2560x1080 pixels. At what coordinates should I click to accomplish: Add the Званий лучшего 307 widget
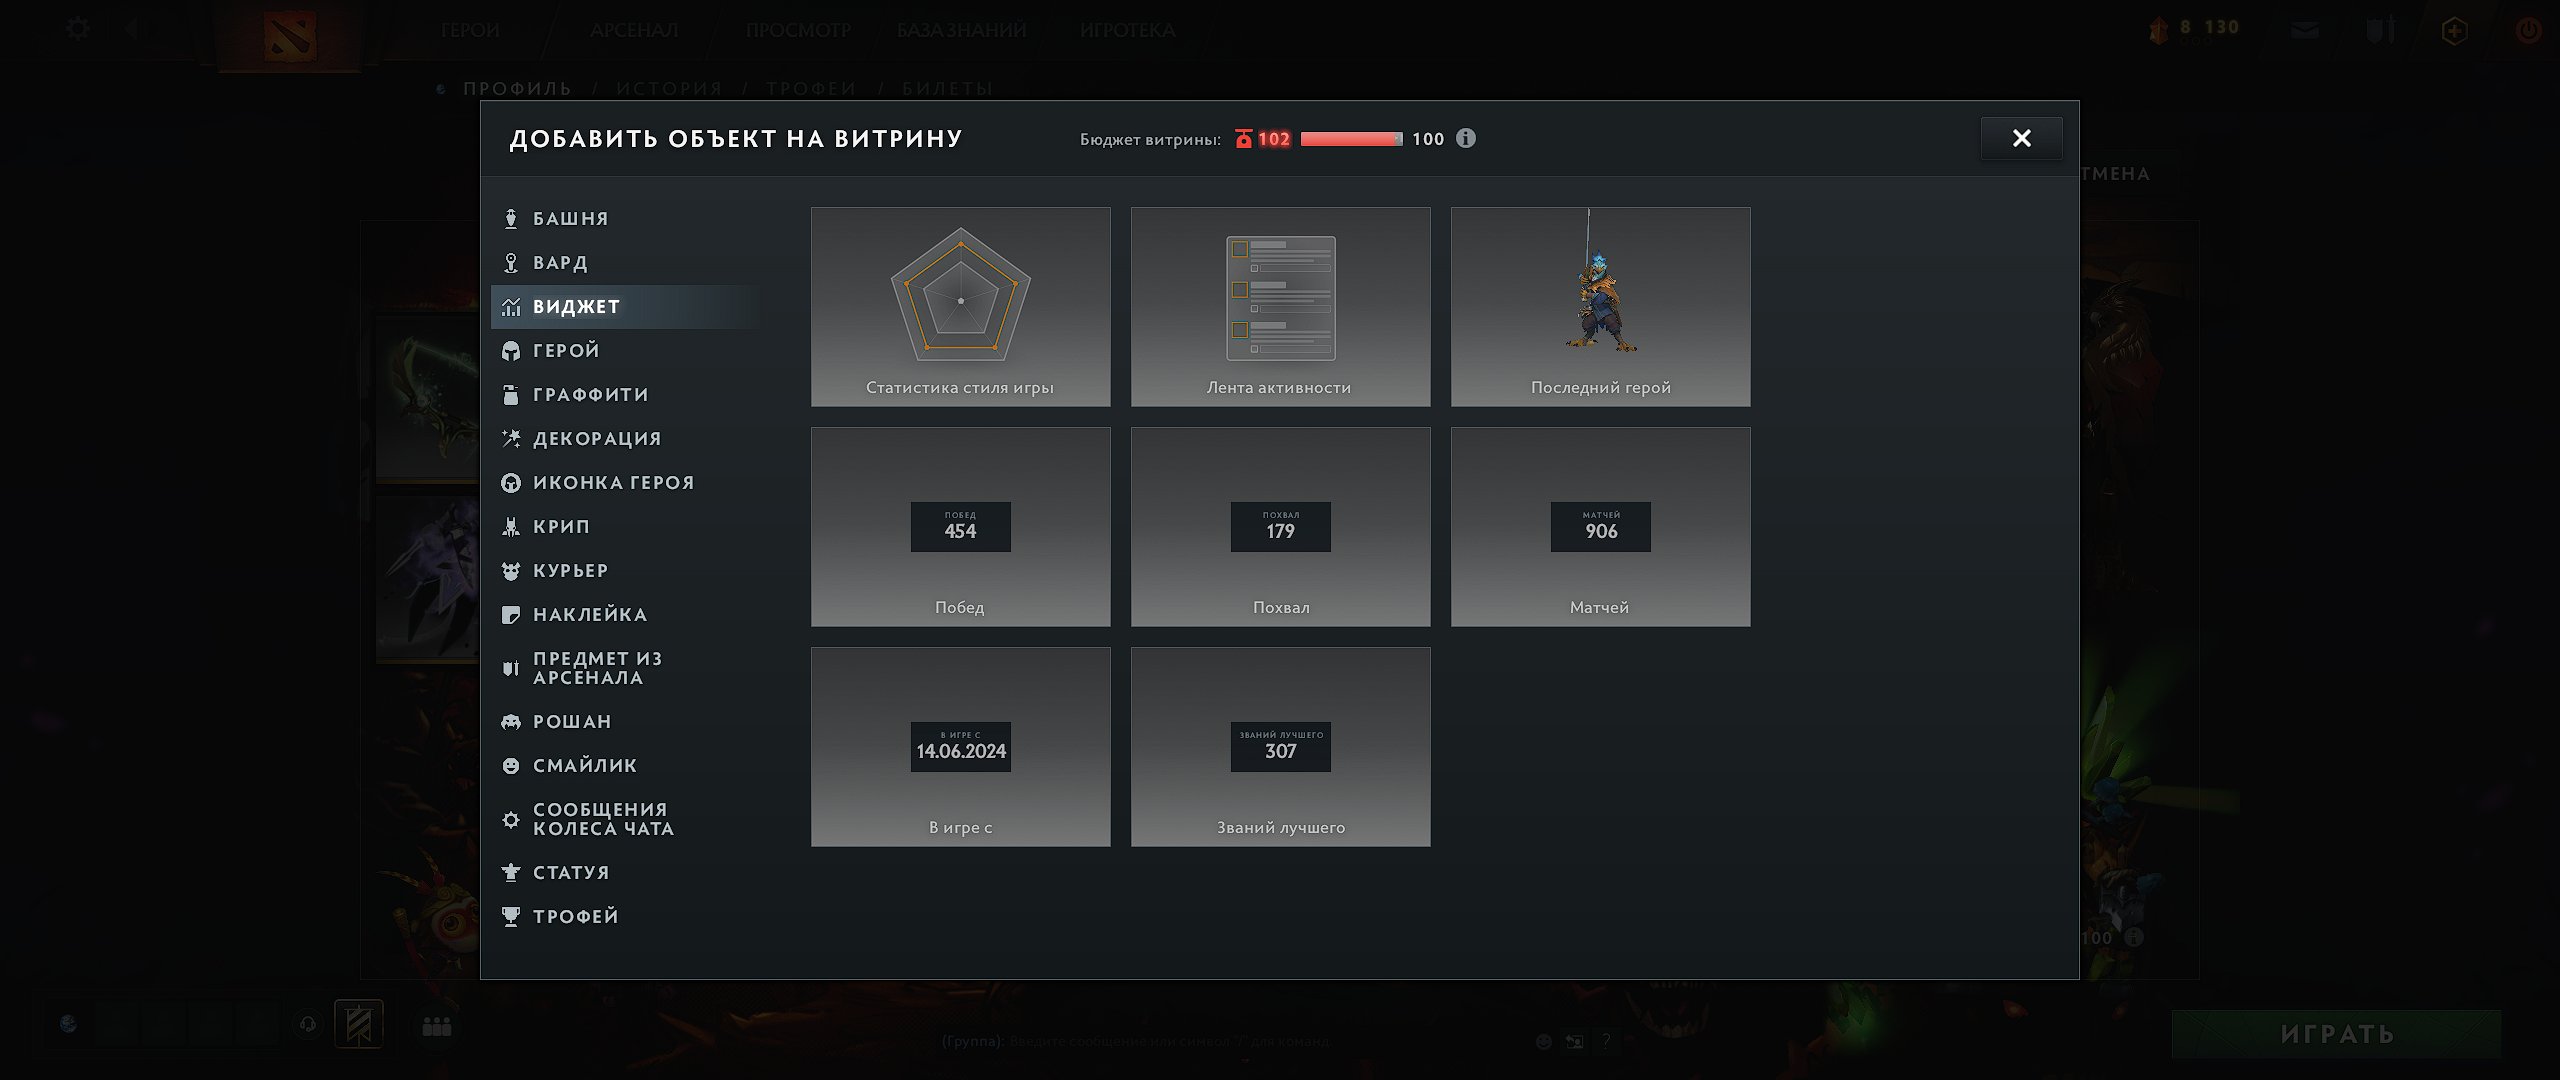pyautogui.click(x=1281, y=747)
